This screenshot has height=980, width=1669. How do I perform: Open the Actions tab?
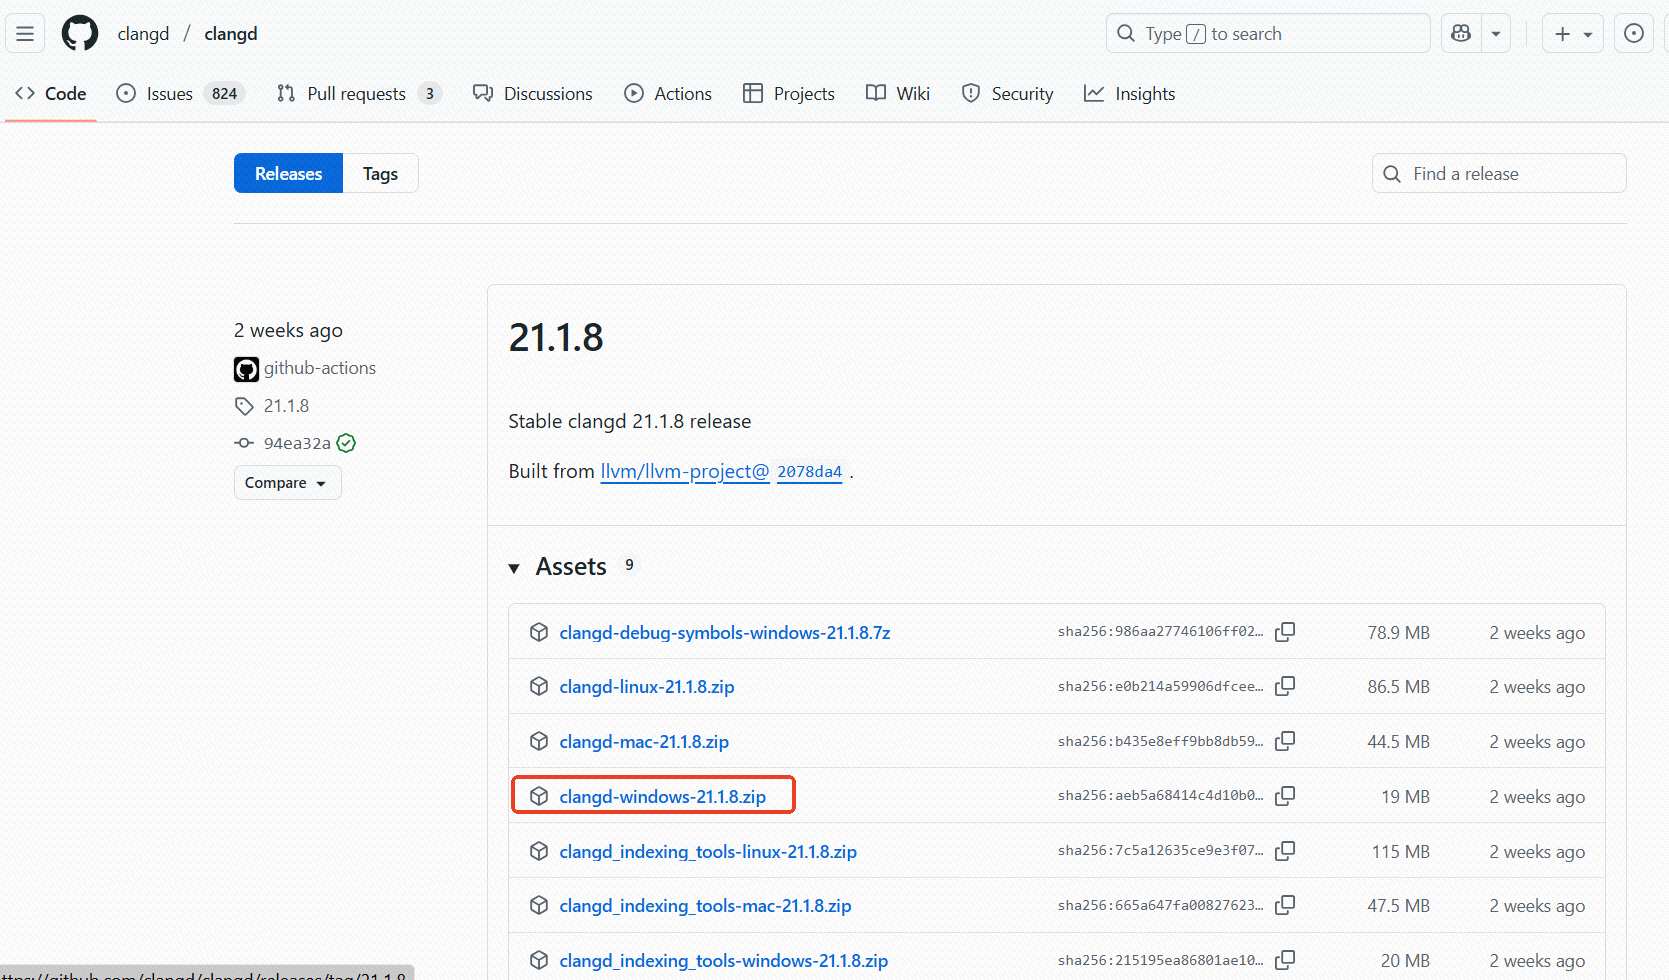pos(668,94)
